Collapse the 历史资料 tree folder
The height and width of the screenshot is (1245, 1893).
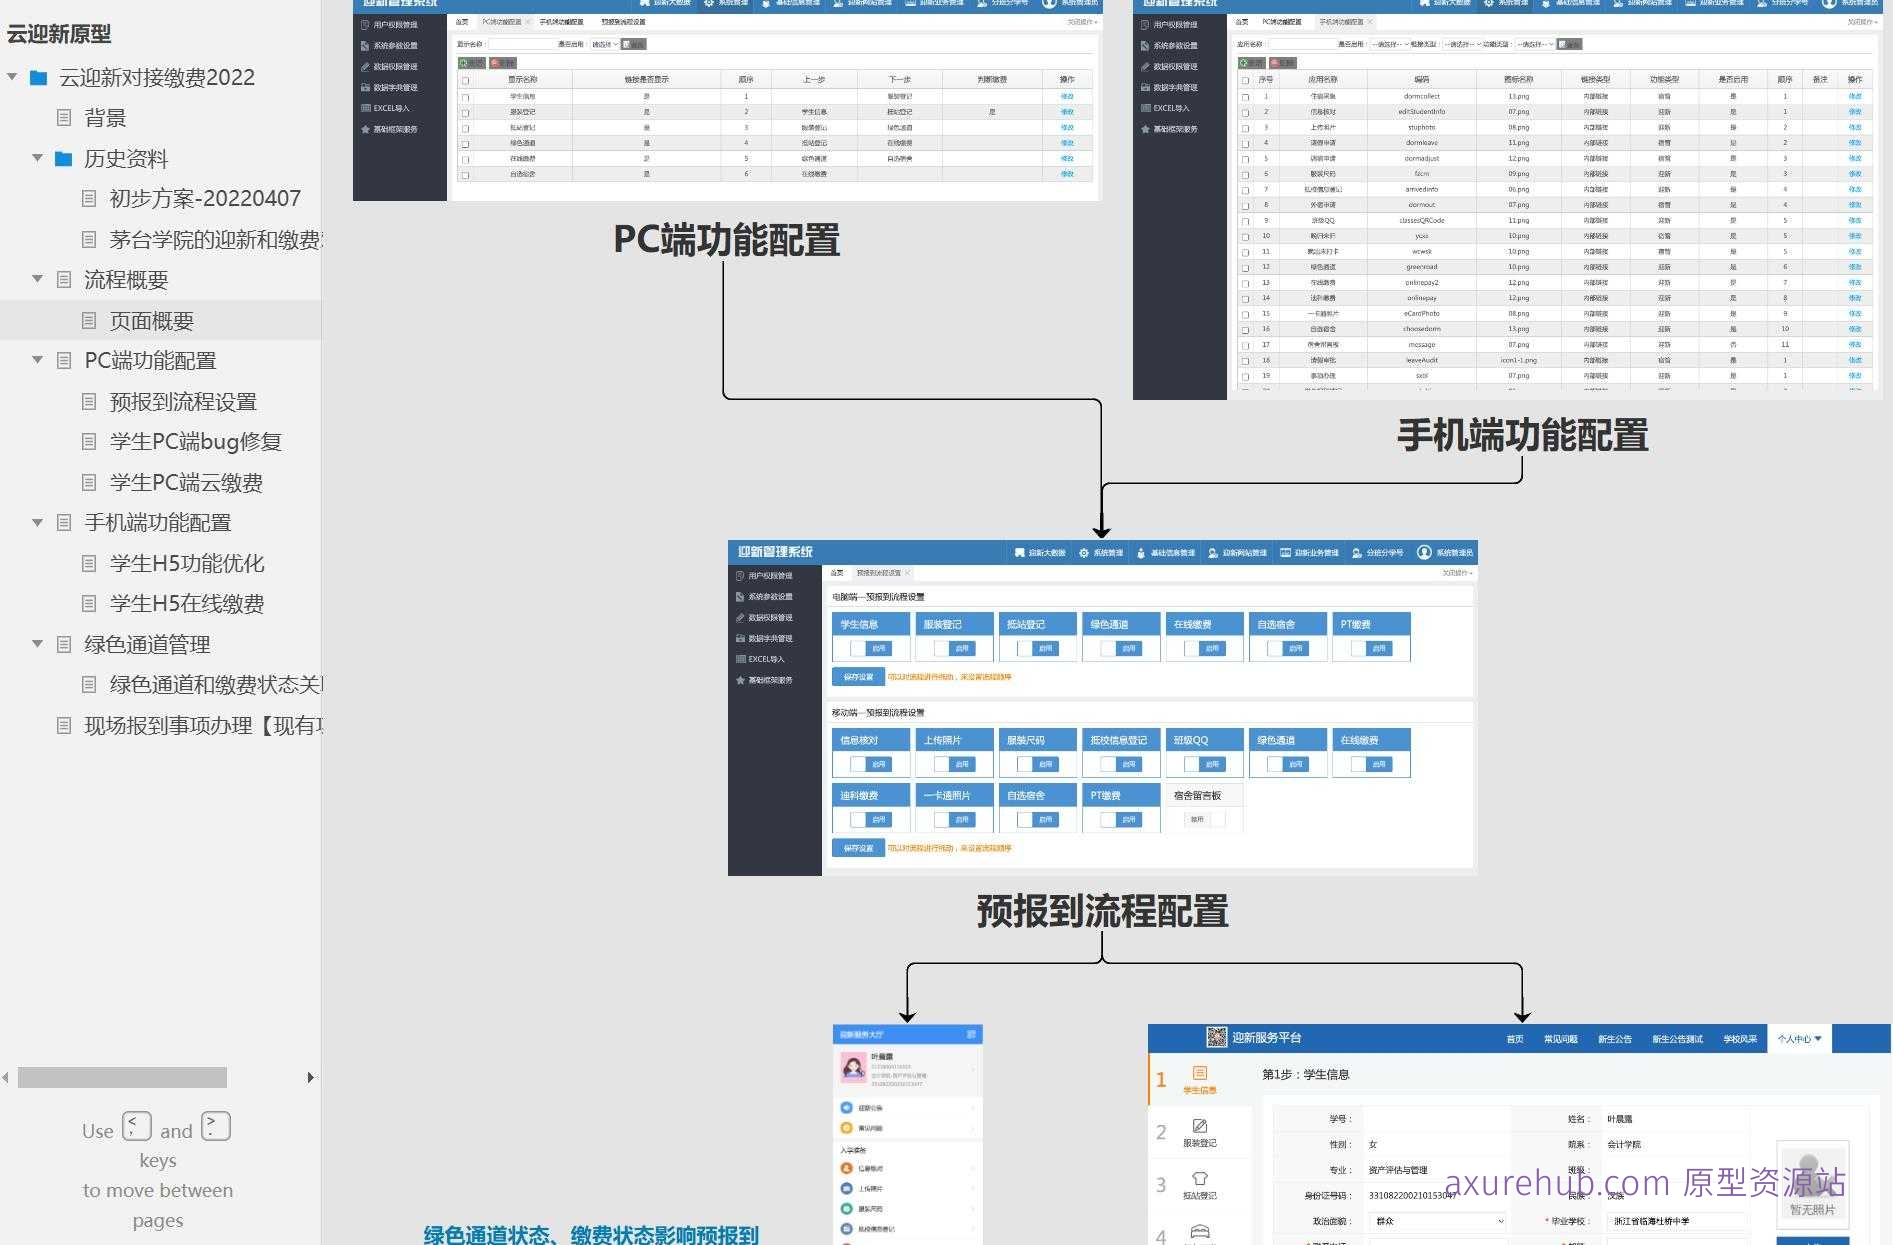click(x=37, y=159)
